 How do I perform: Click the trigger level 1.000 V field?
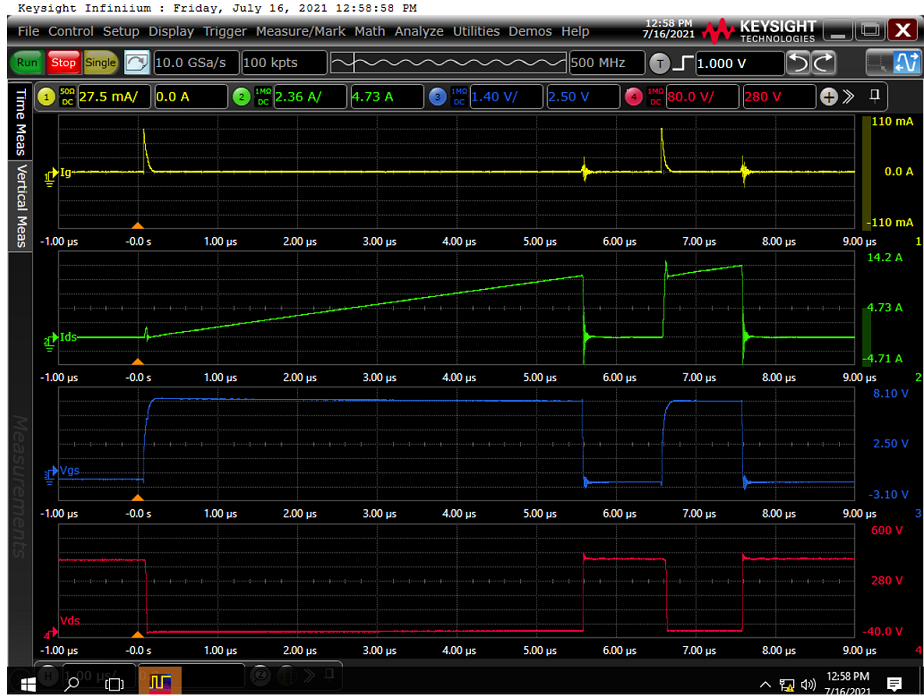[x=737, y=63]
